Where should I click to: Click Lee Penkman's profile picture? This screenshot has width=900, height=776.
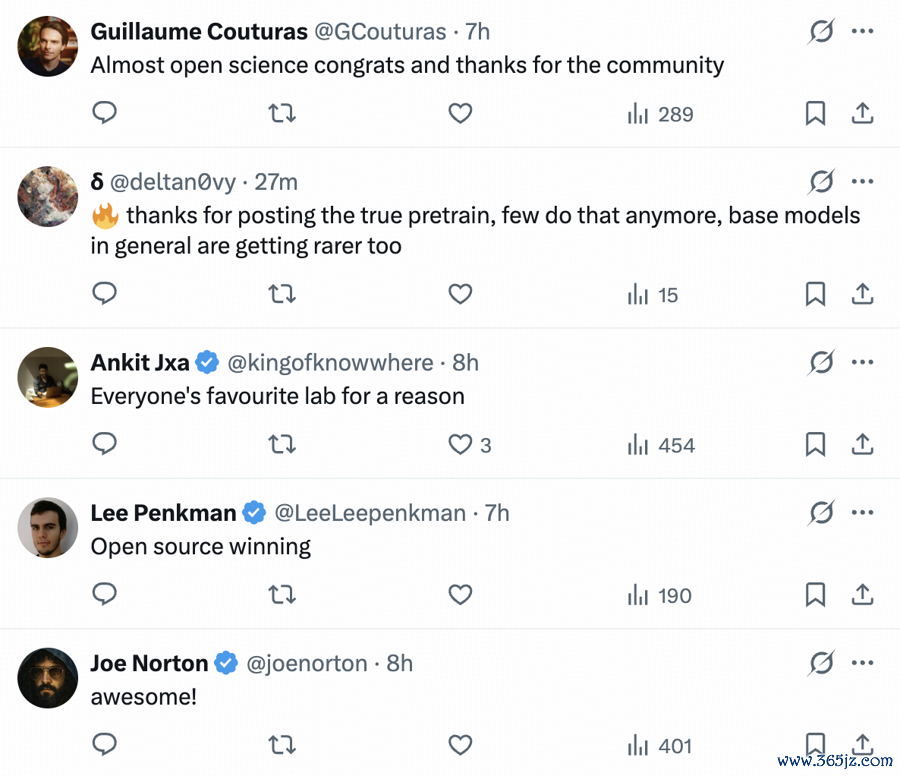48,527
